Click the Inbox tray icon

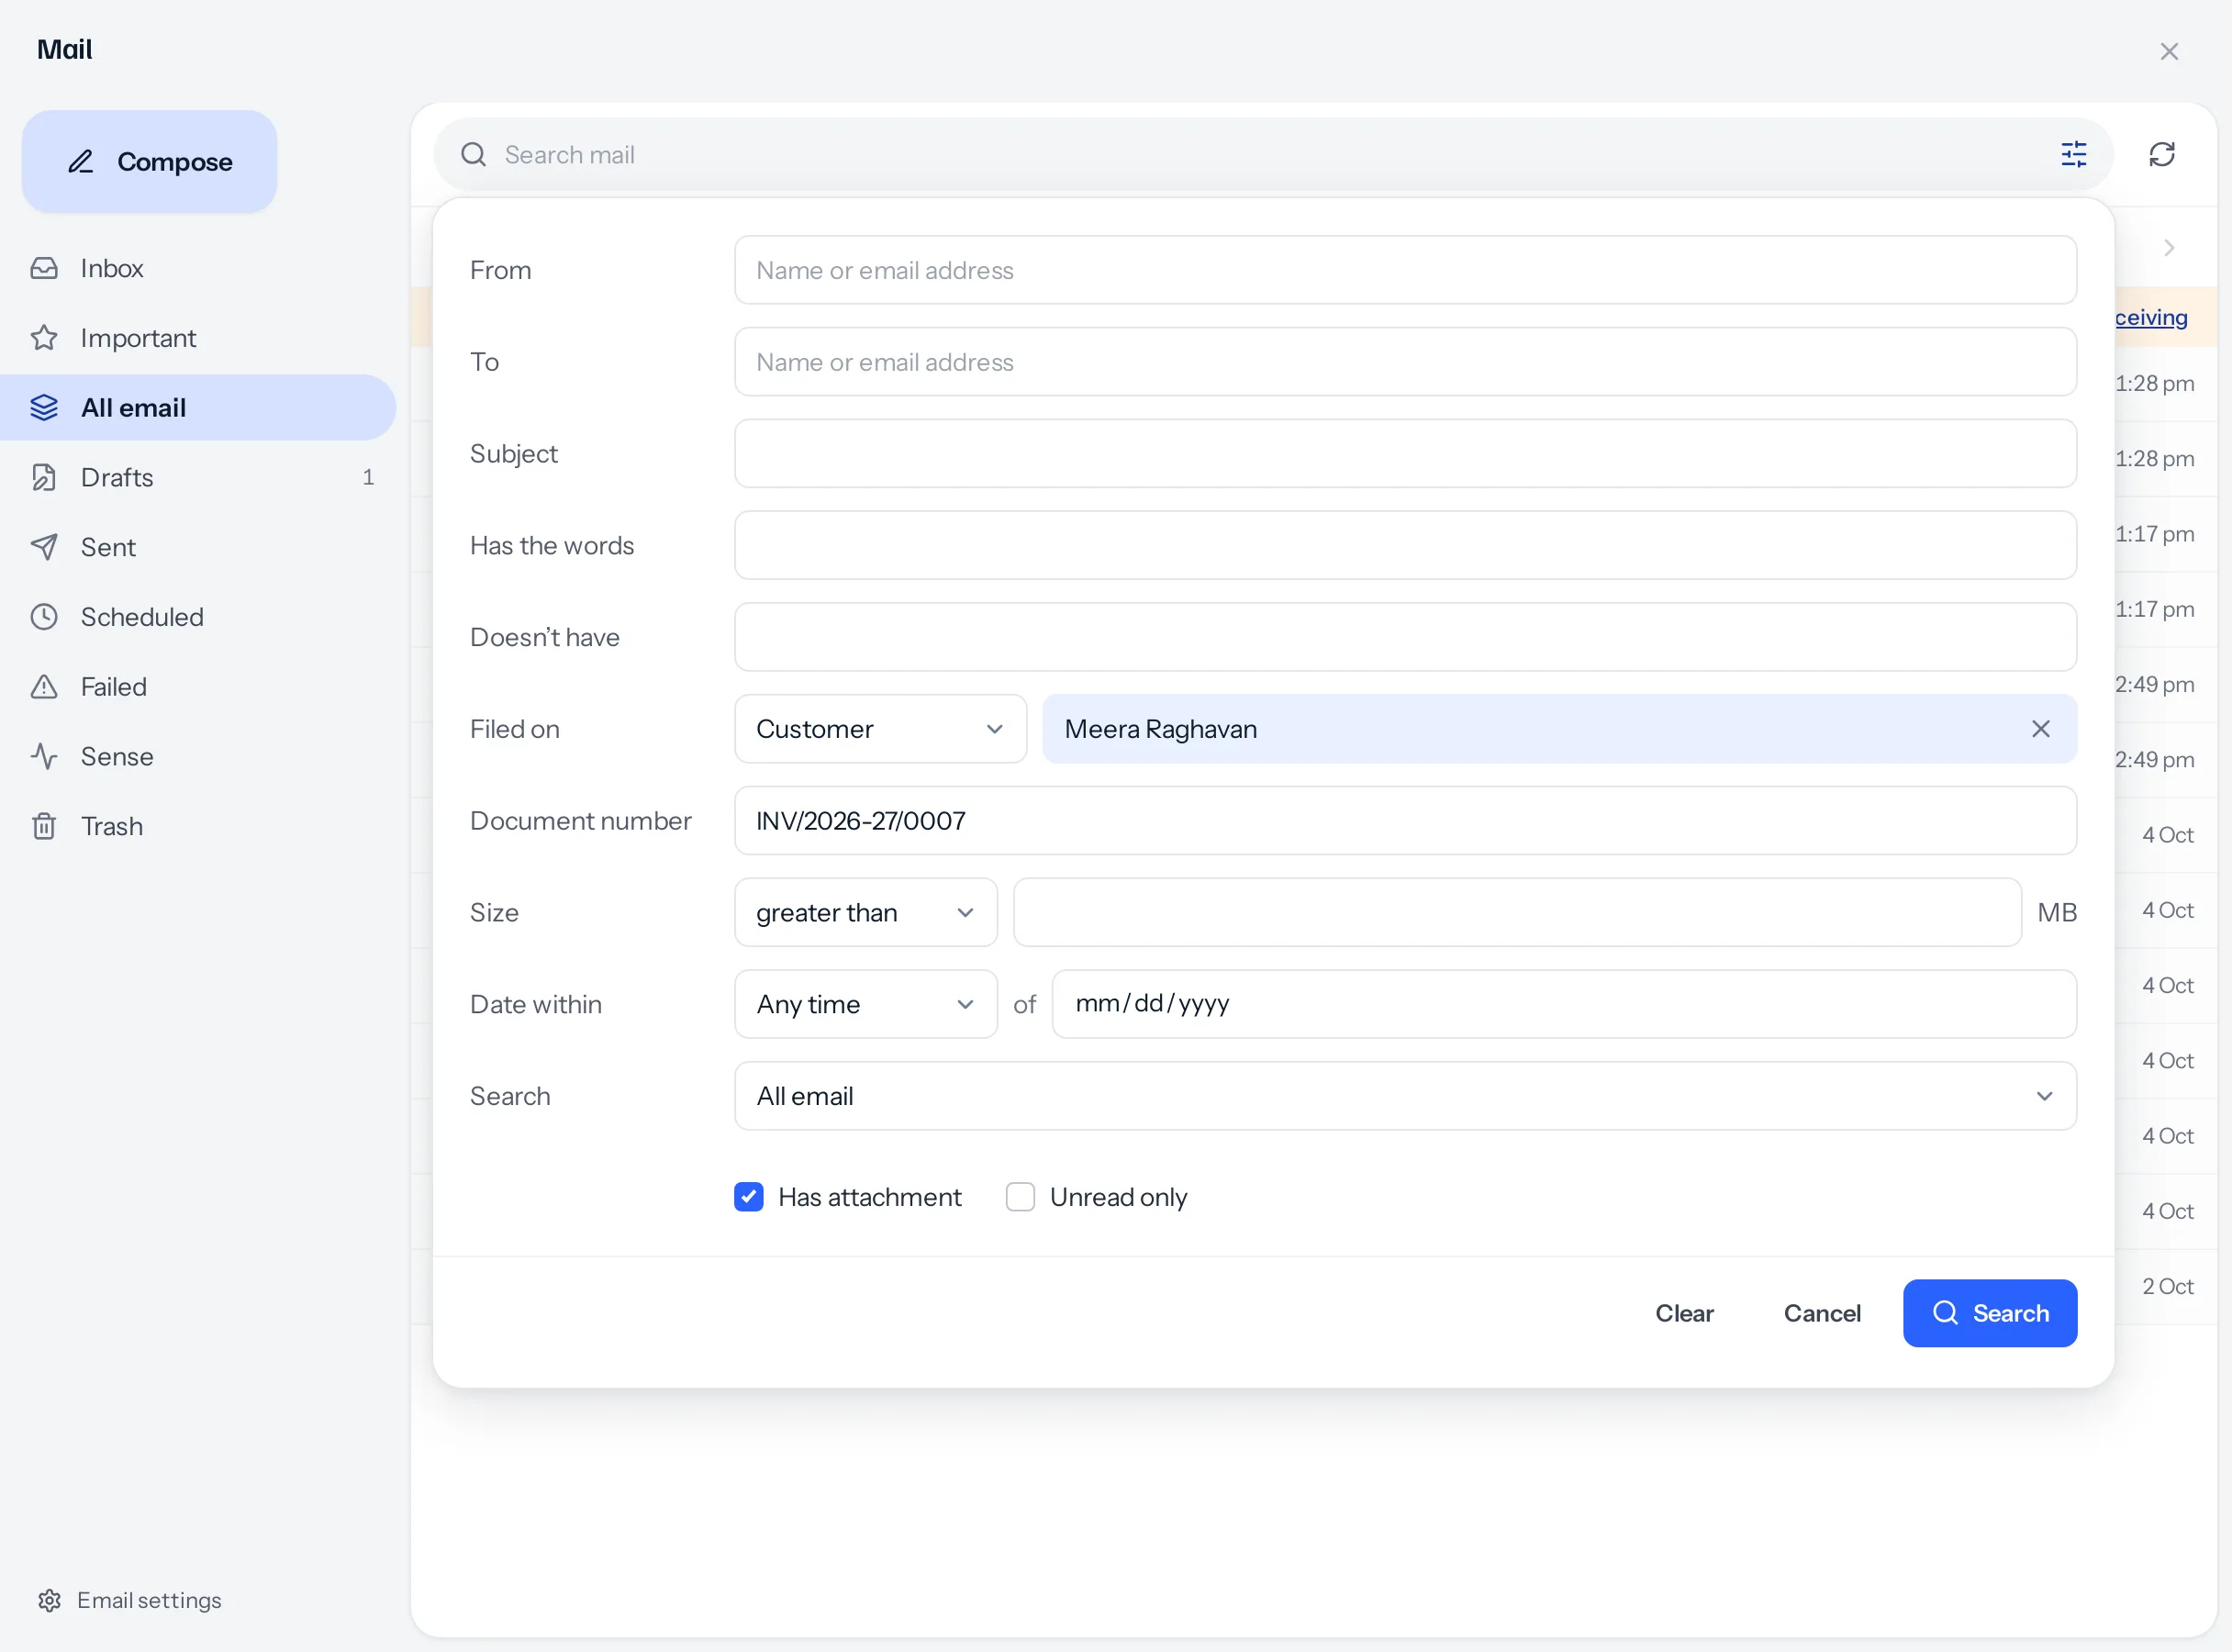click(x=44, y=268)
